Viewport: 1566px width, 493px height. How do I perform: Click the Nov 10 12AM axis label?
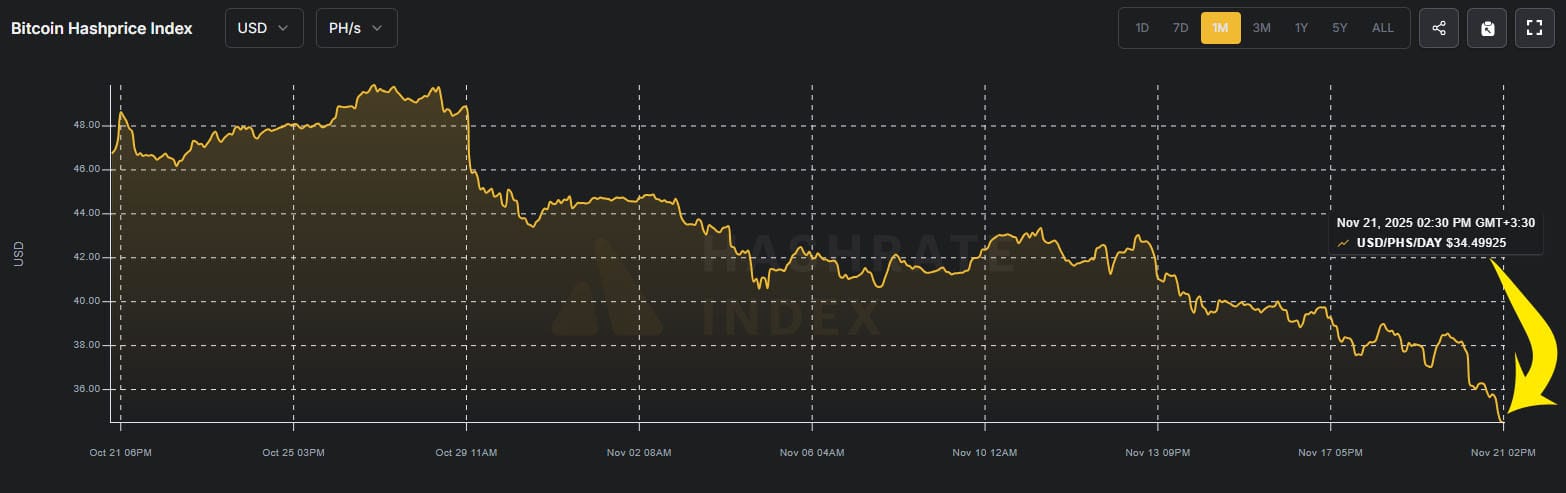click(985, 453)
